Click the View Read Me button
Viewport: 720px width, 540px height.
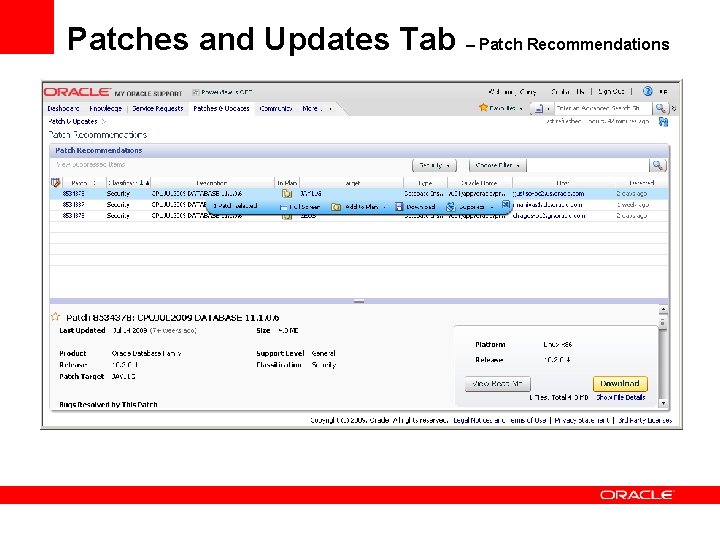(x=497, y=383)
